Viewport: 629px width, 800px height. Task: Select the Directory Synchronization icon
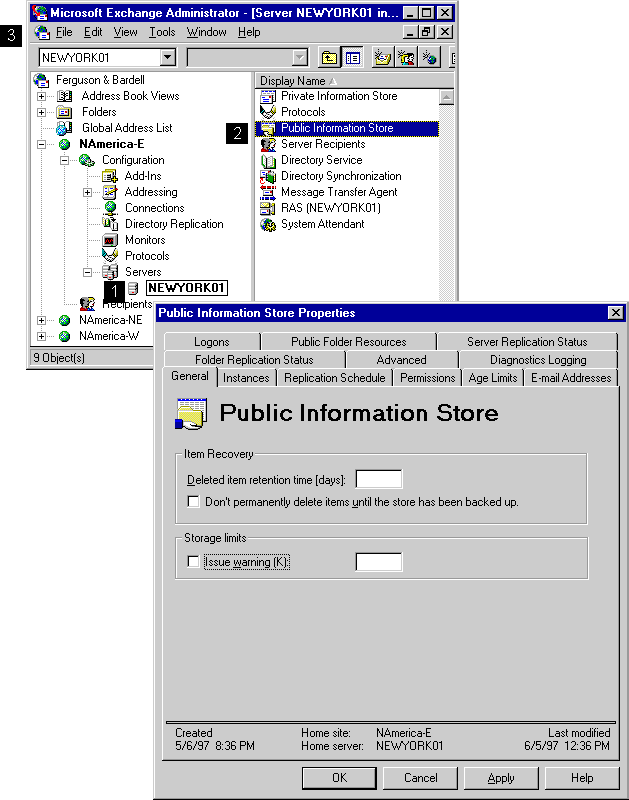[268, 176]
